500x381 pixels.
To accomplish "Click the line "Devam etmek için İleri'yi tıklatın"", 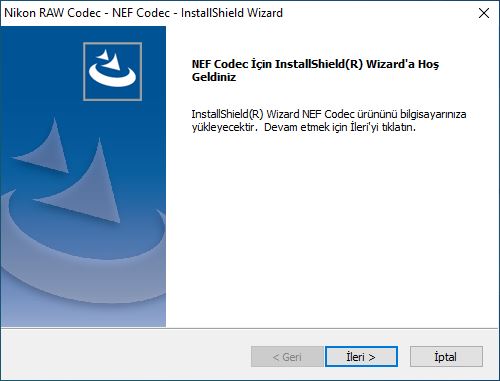I will pyautogui.click(x=340, y=127).
